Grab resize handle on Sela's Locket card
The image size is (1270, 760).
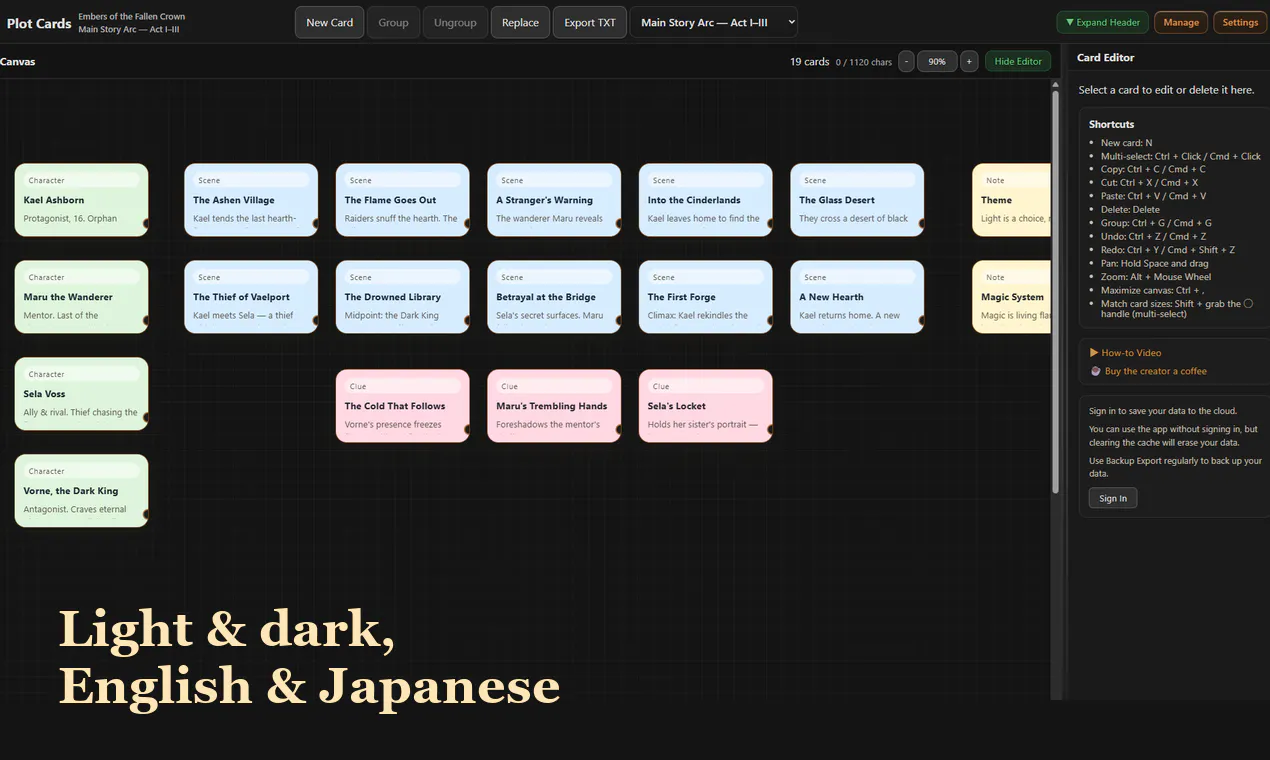coord(770,430)
